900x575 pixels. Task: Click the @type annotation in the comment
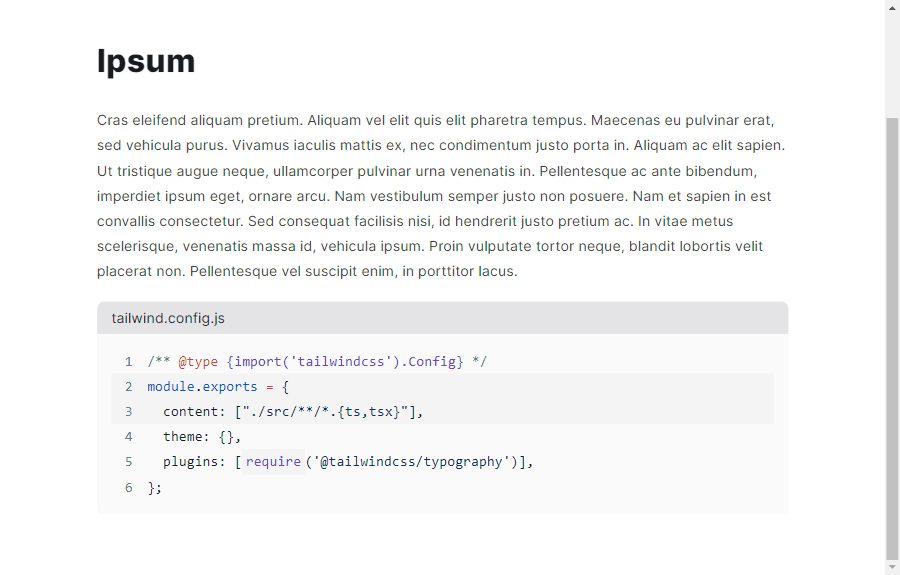(x=198, y=362)
